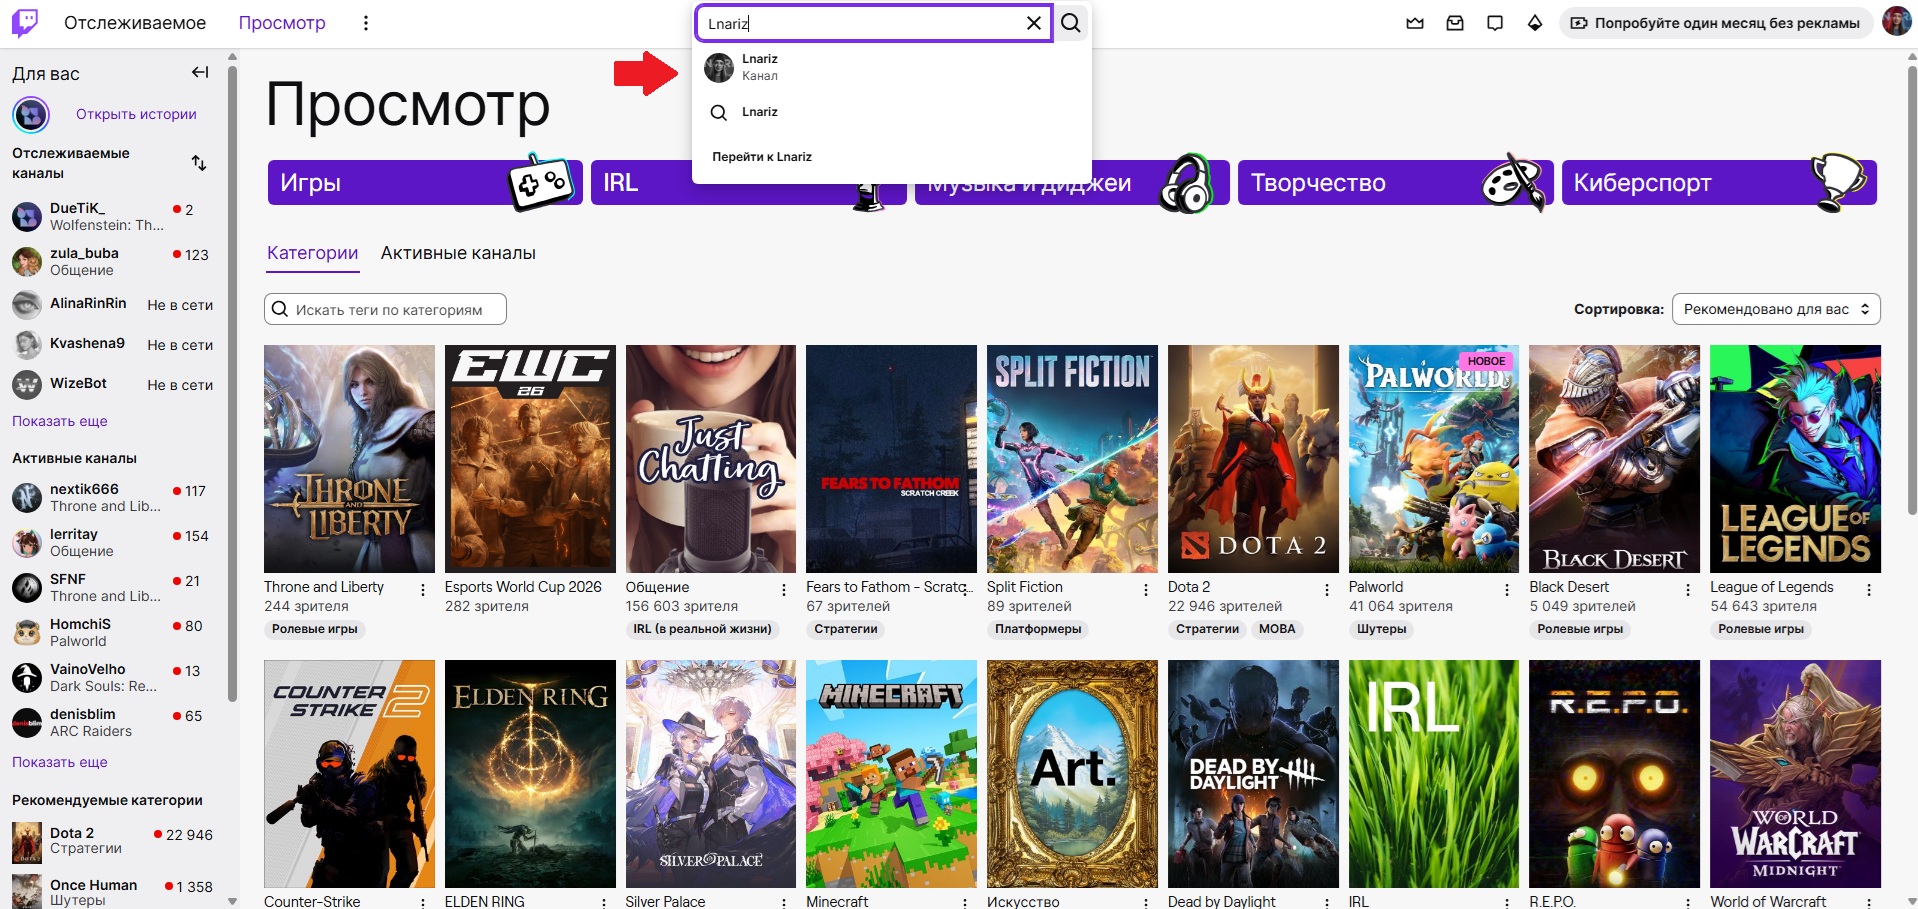Open the three-dot more menu in top navigation

coord(366,23)
